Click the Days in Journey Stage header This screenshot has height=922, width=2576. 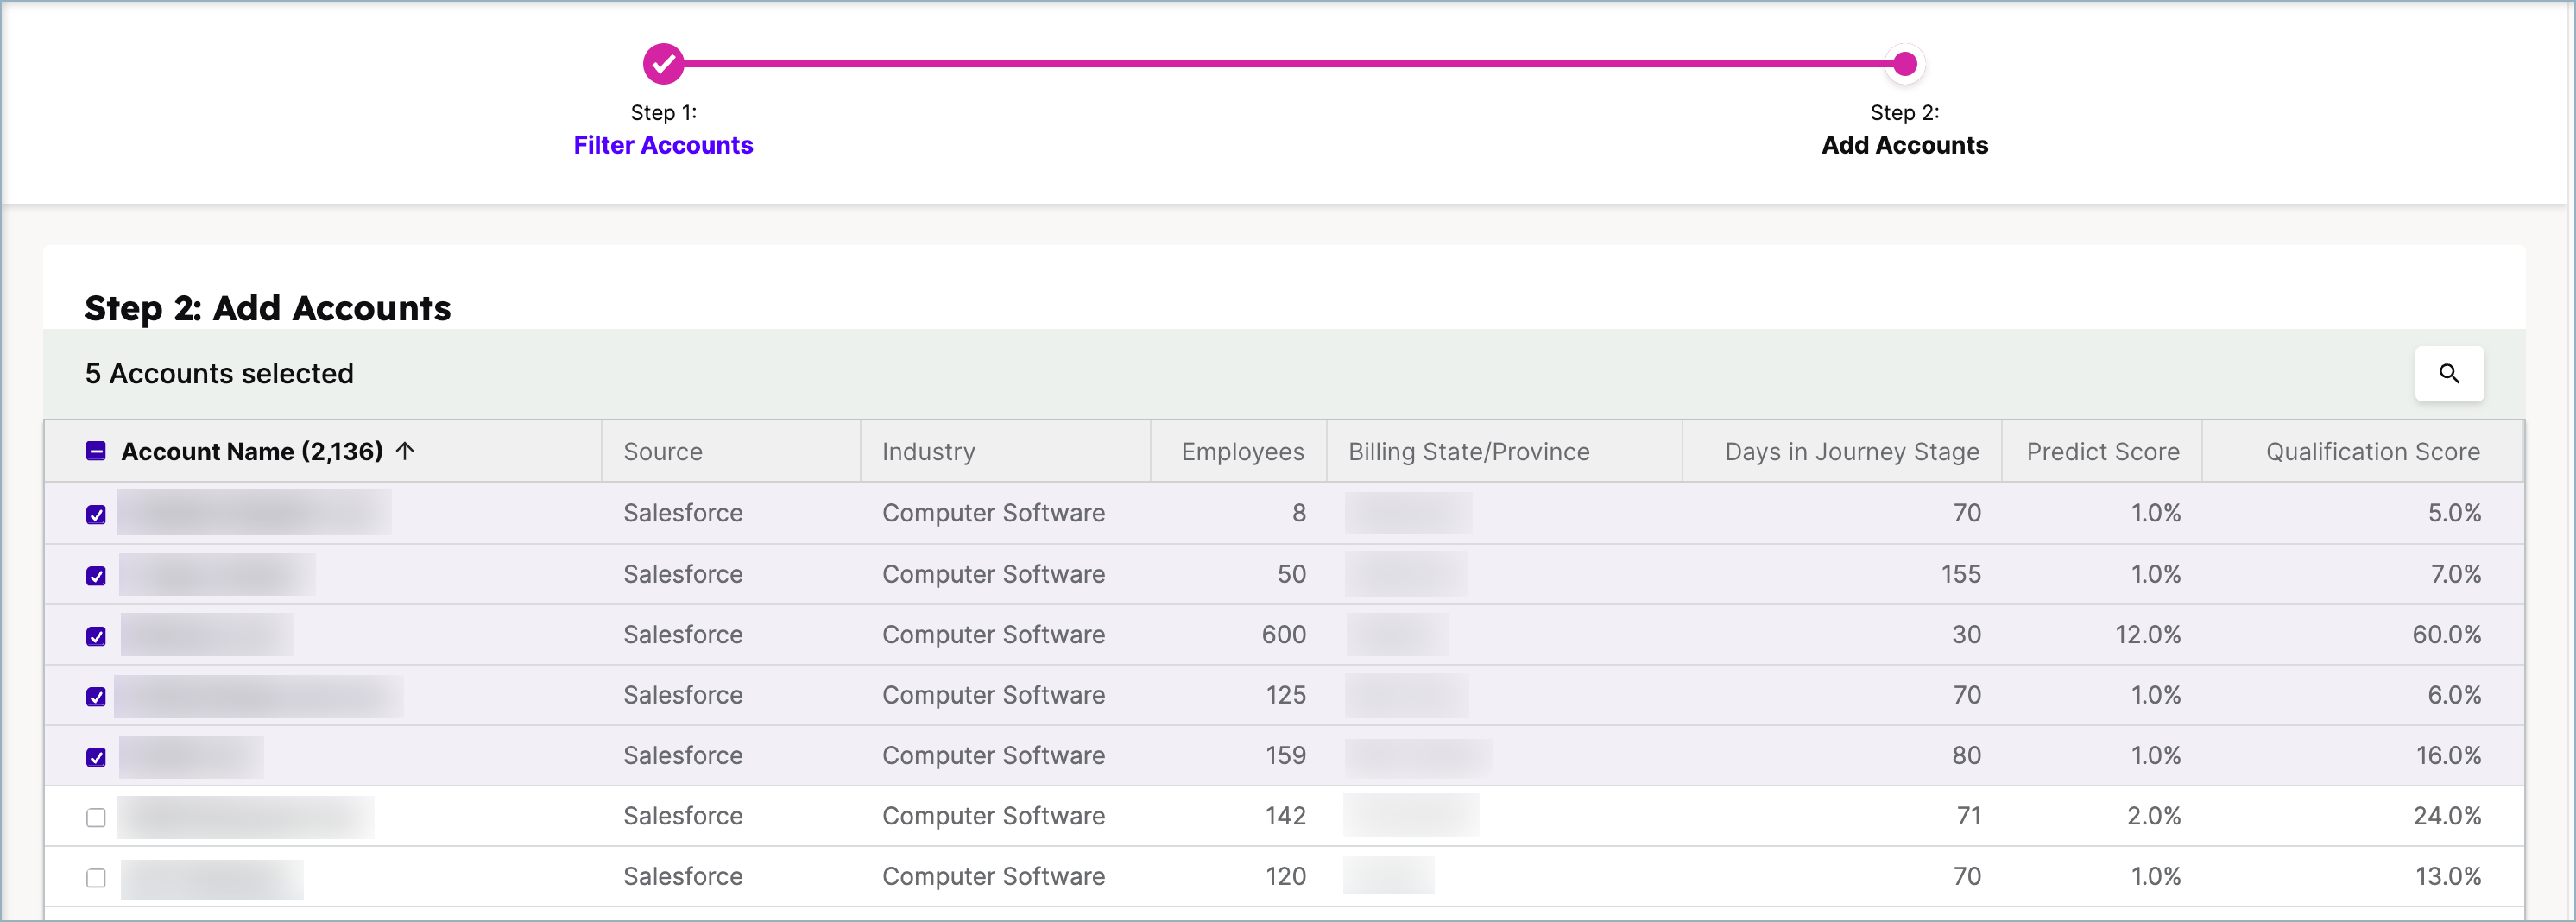point(1851,451)
